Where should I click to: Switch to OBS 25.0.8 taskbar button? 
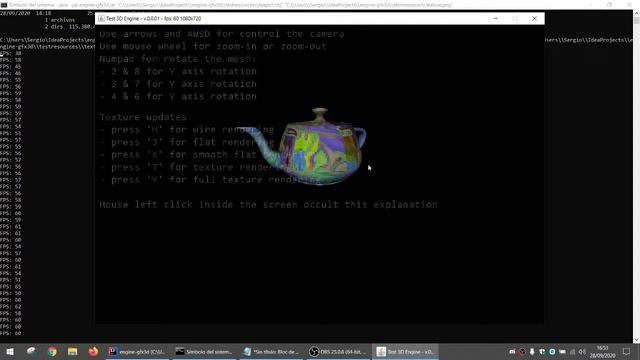338,351
